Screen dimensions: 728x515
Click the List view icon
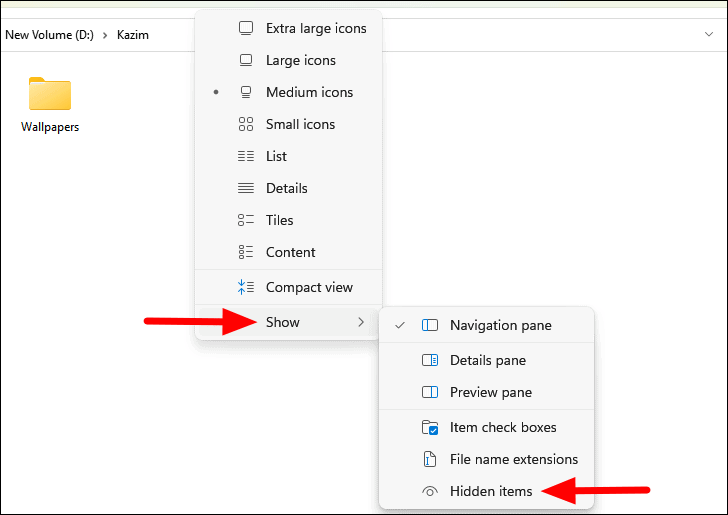[246, 156]
